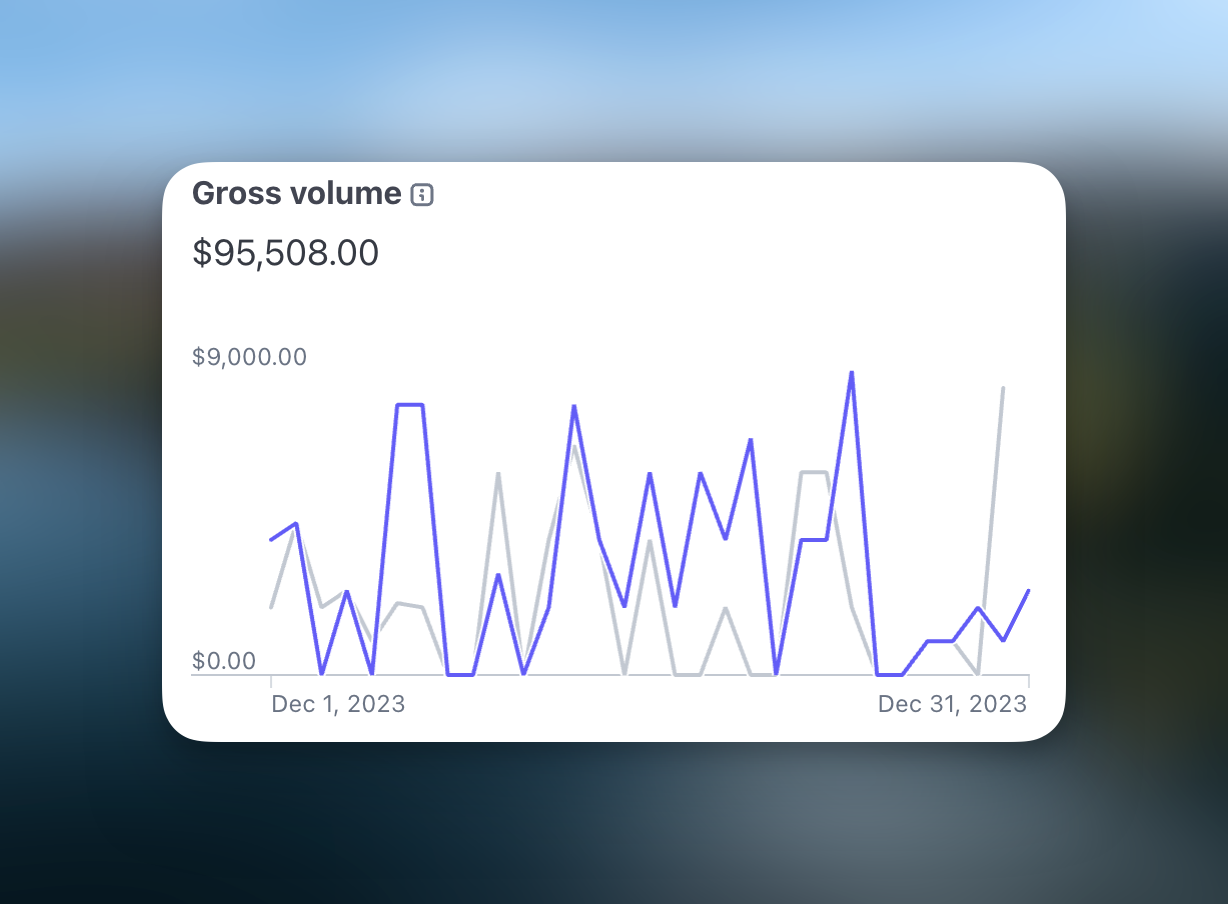
Task: Click the gray line's starting point
Action: (x=272, y=607)
